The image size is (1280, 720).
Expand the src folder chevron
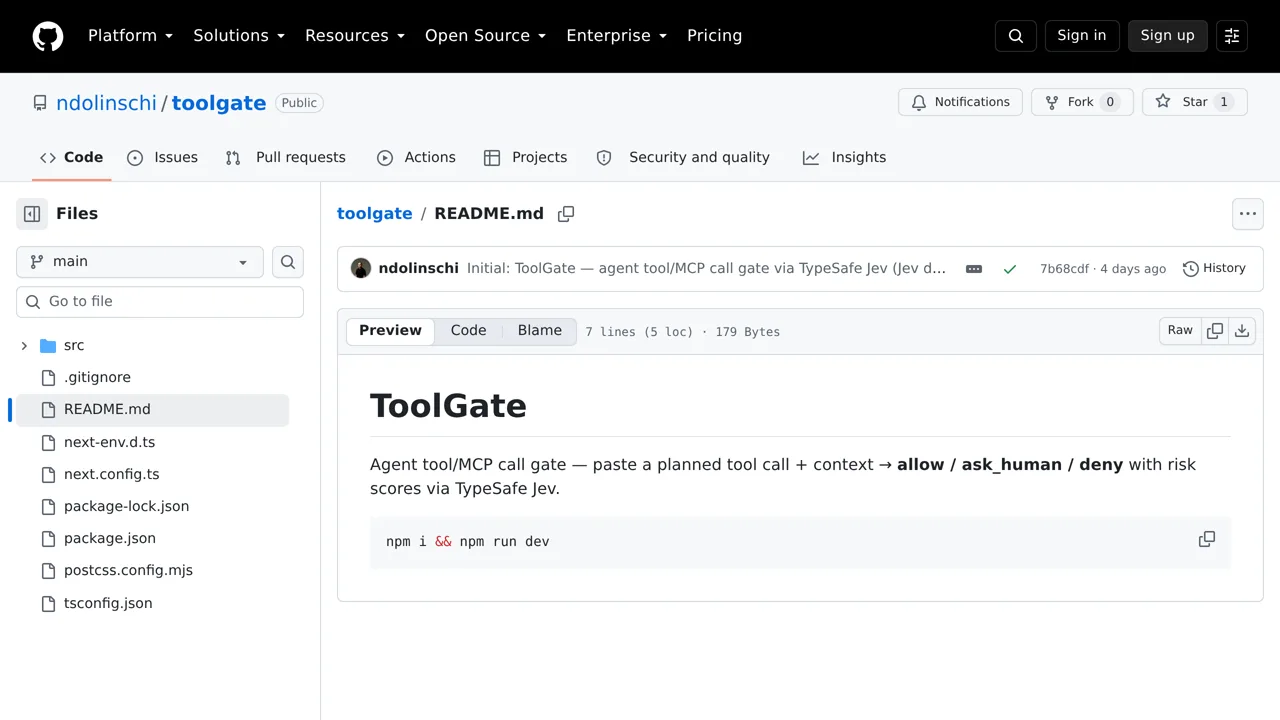pos(24,346)
